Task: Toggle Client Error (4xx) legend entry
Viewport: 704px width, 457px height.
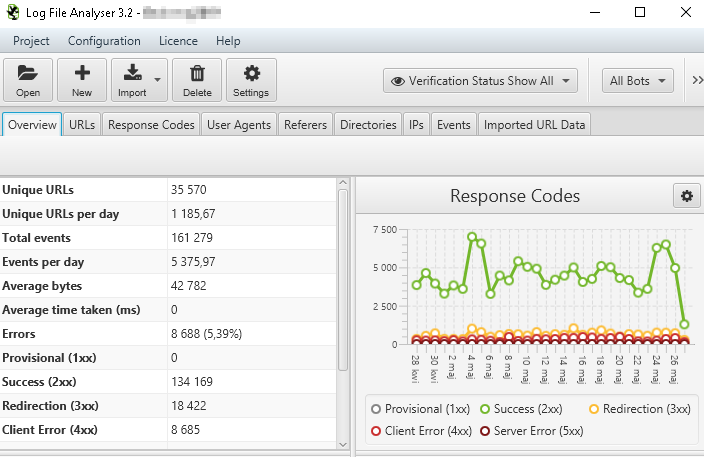Action: pyautogui.click(x=376, y=431)
